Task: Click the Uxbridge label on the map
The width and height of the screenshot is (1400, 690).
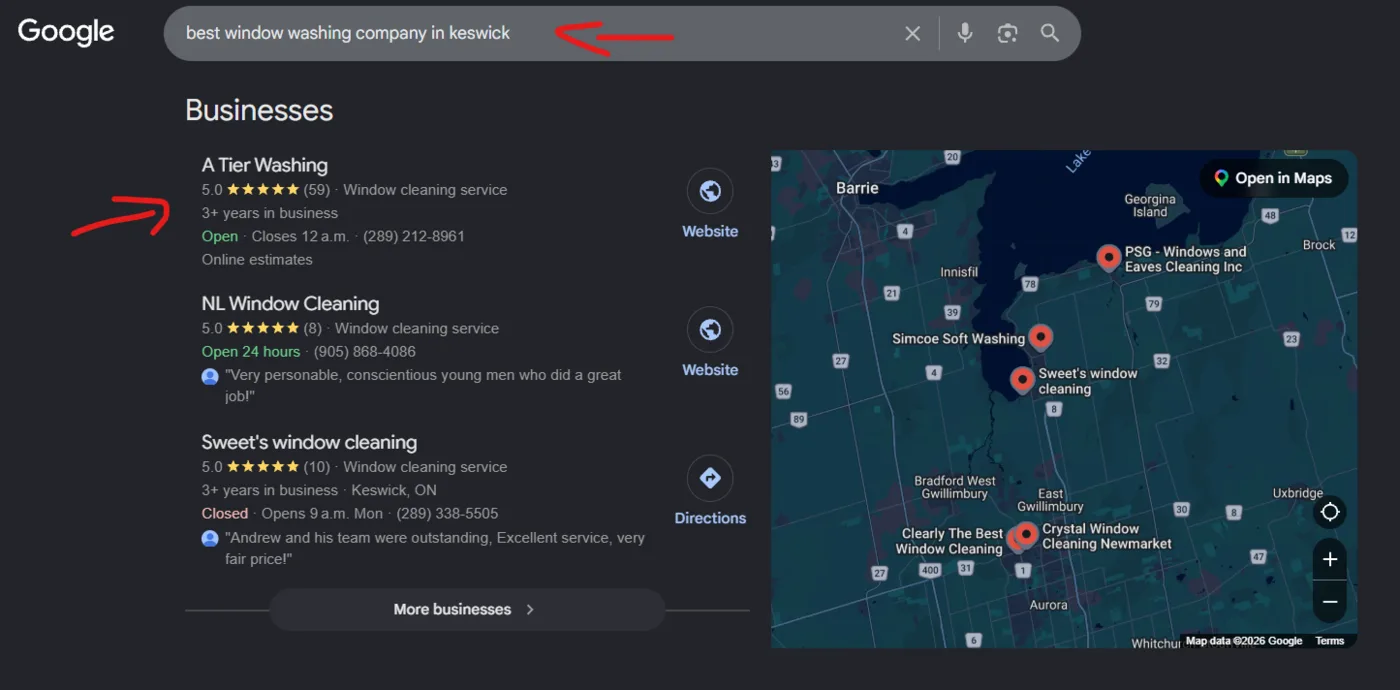Action: [x=1298, y=493]
